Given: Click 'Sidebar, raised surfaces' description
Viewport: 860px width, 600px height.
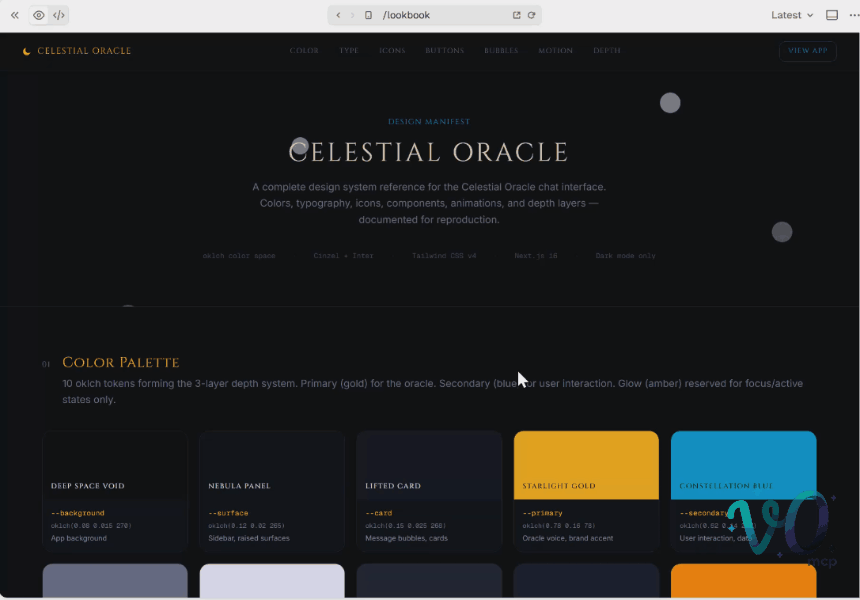Looking at the screenshot, I should coord(249,539).
